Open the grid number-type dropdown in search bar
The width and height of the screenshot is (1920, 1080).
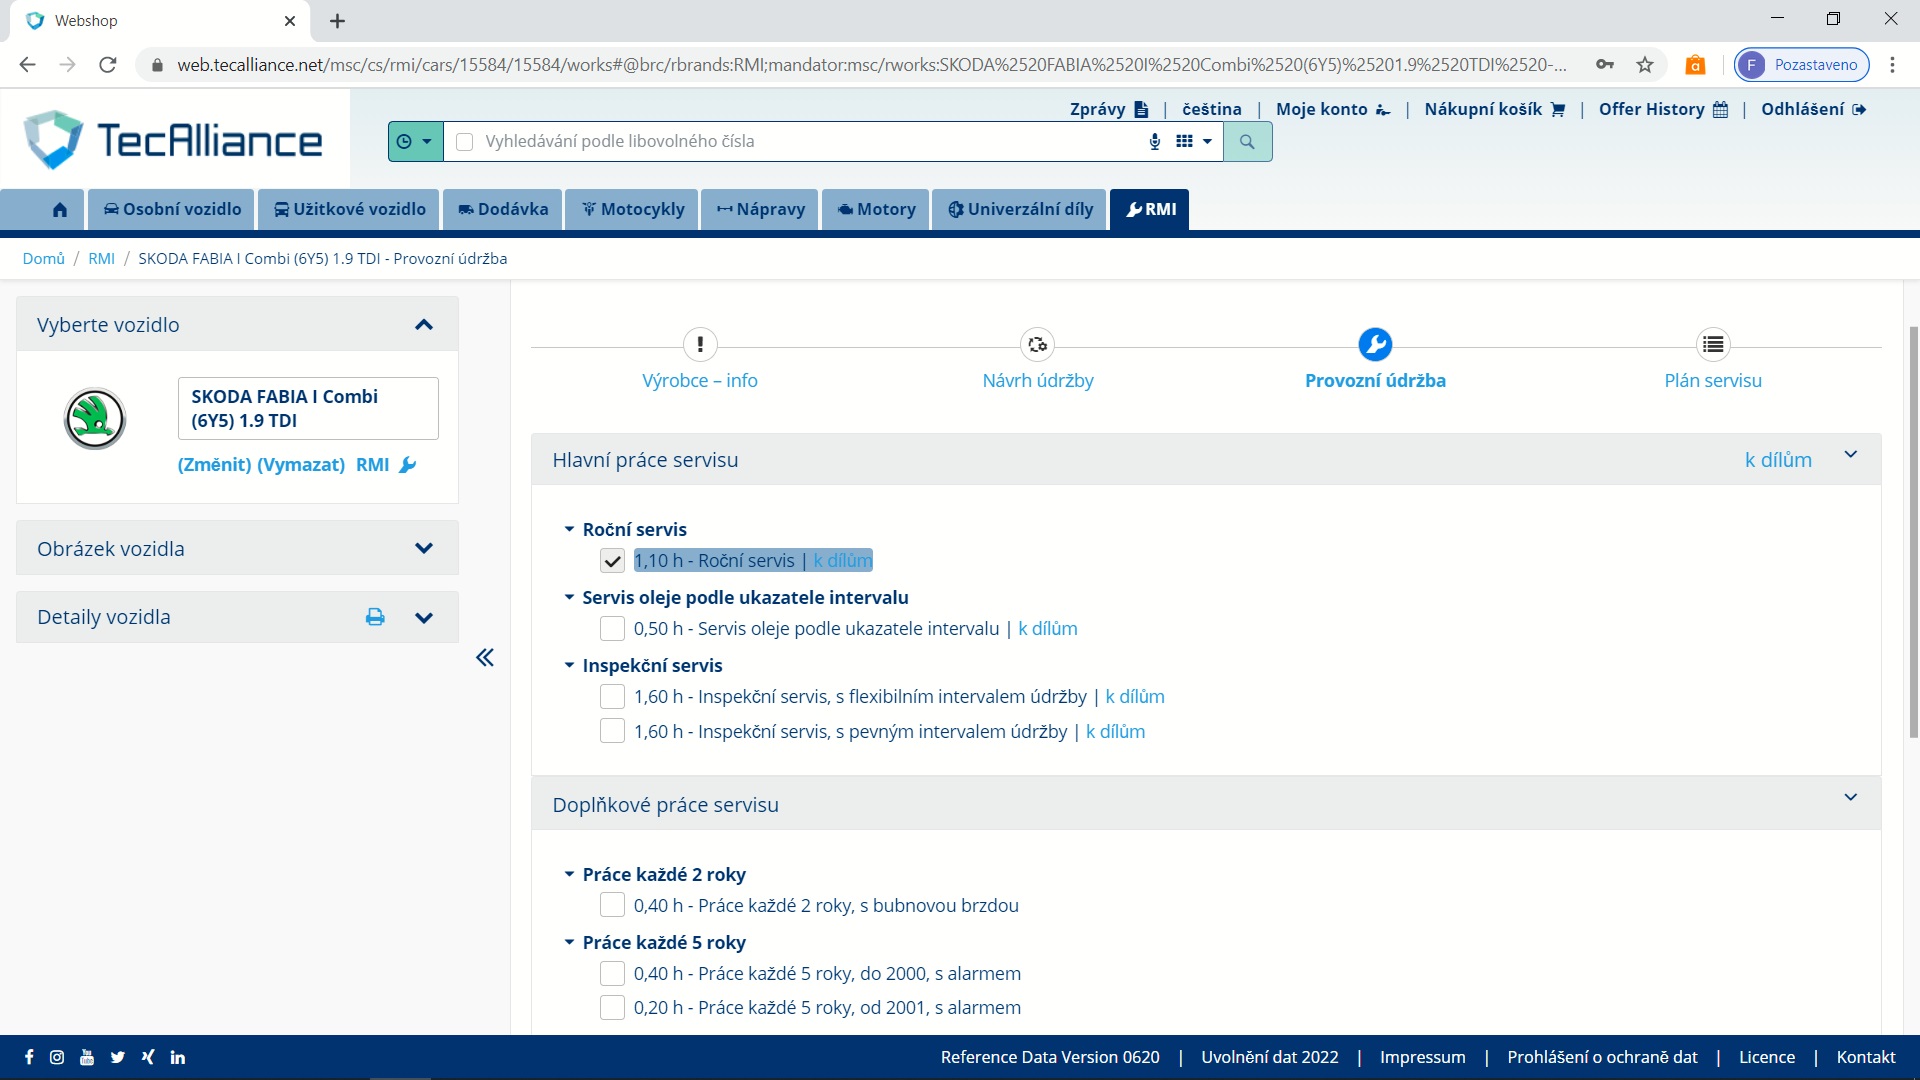[x=1194, y=142]
